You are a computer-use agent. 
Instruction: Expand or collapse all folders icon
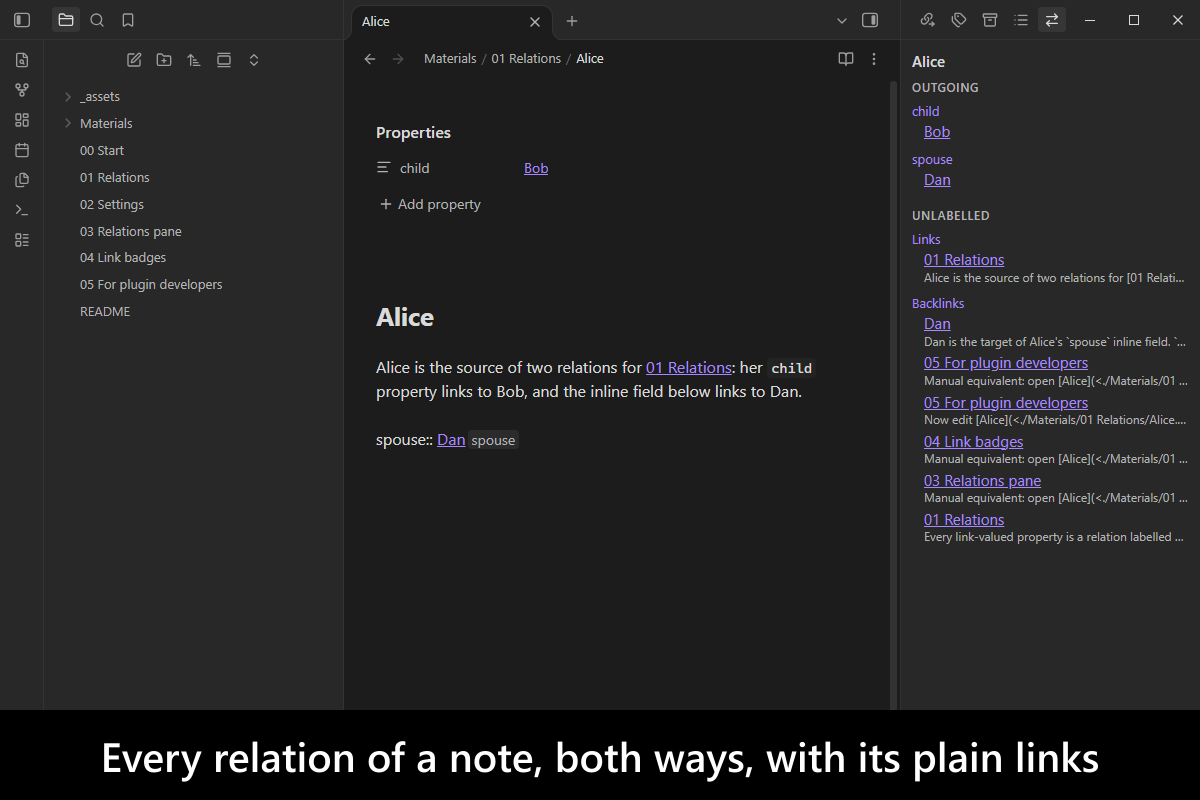click(254, 60)
